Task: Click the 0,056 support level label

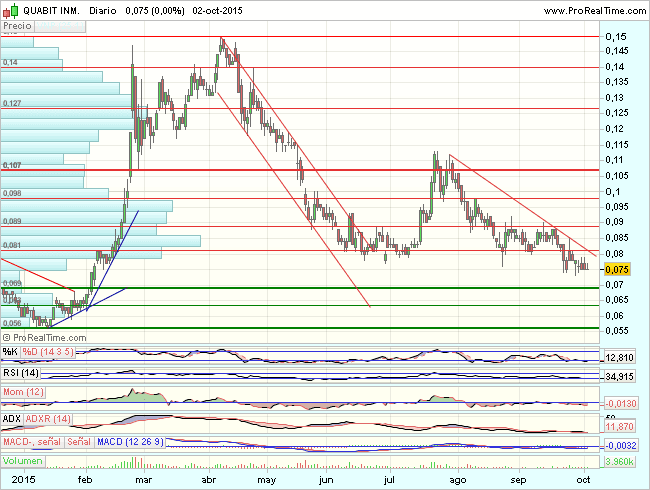Action: coord(12,323)
